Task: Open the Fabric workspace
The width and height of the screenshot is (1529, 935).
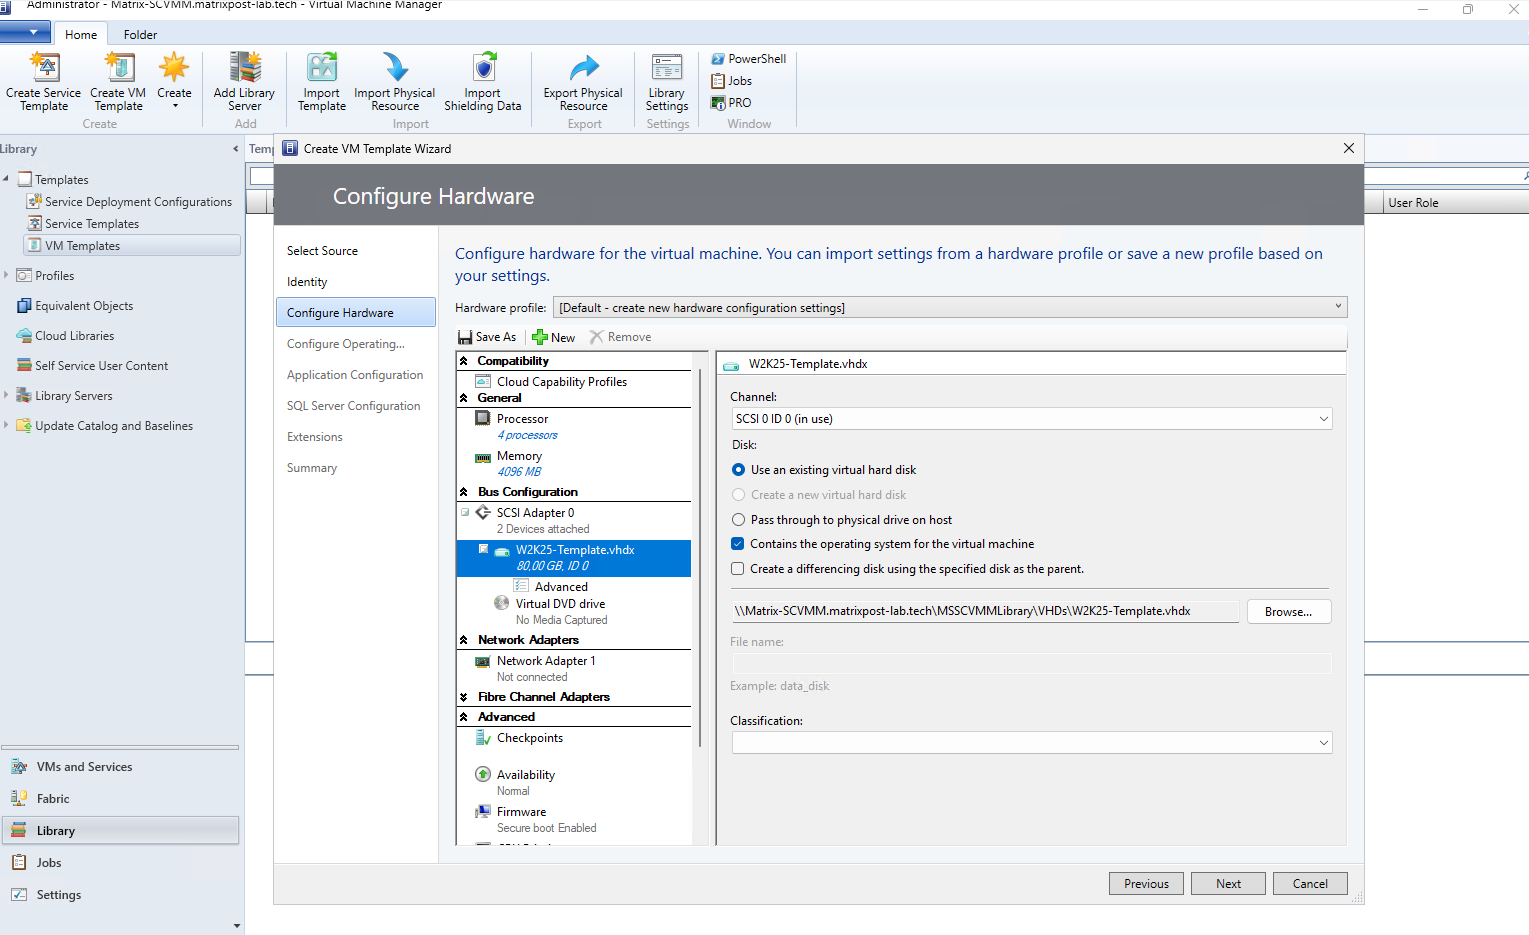Action: pyautogui.click(x=120, y=799)
